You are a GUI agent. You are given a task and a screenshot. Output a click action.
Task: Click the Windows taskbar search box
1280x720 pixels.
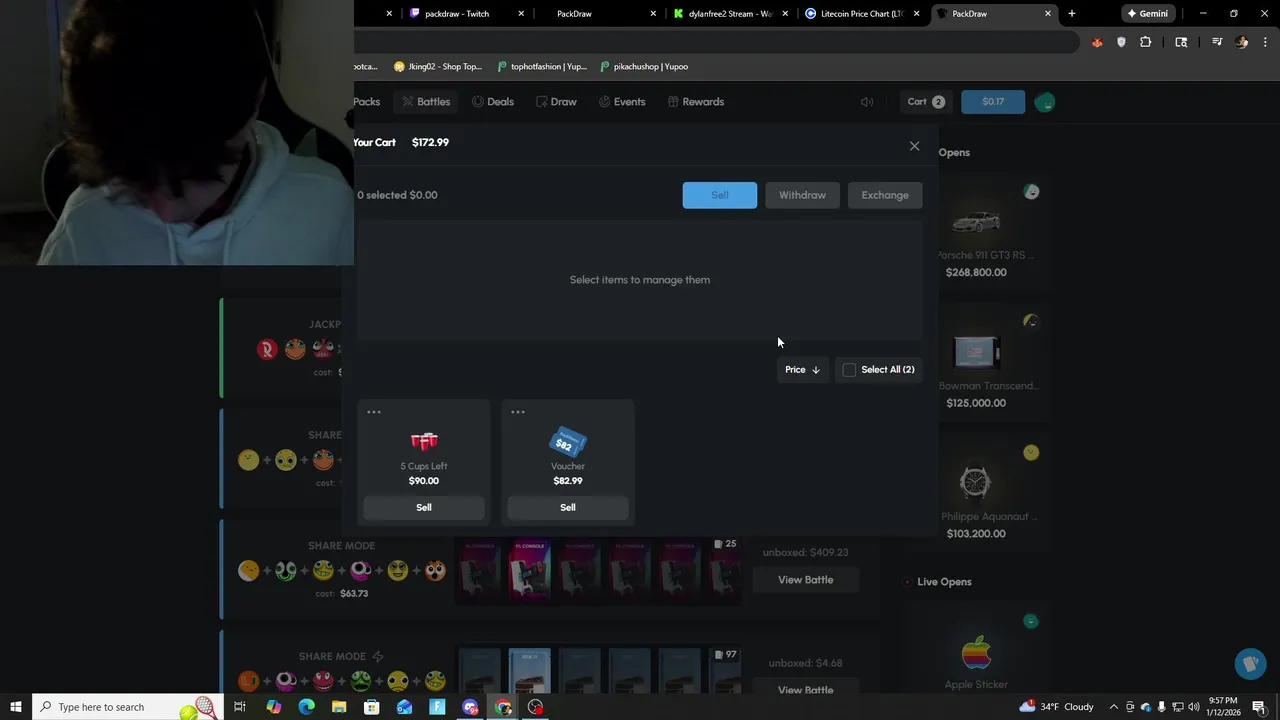tap(126, 707)
